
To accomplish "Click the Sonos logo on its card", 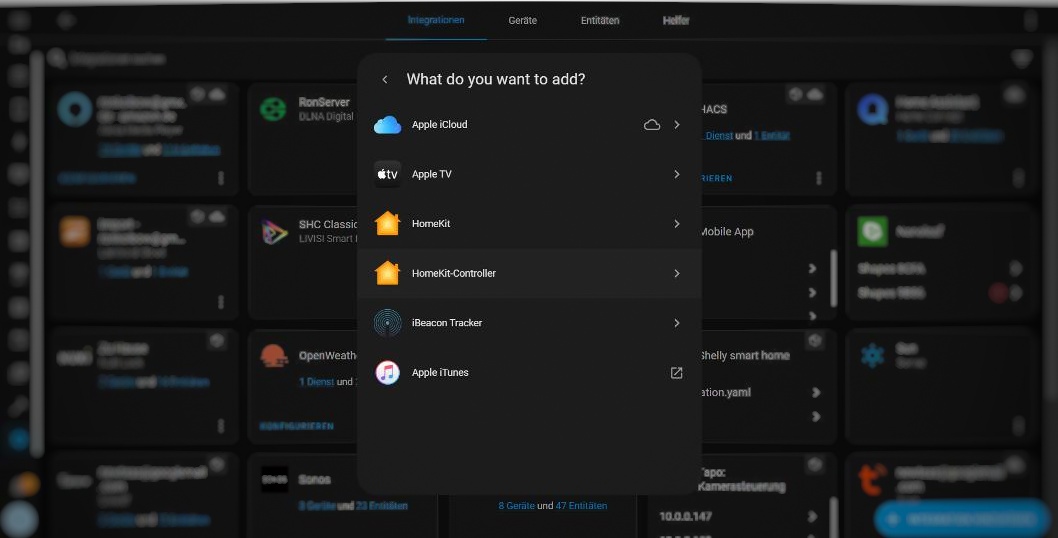I will pos(275,479).
